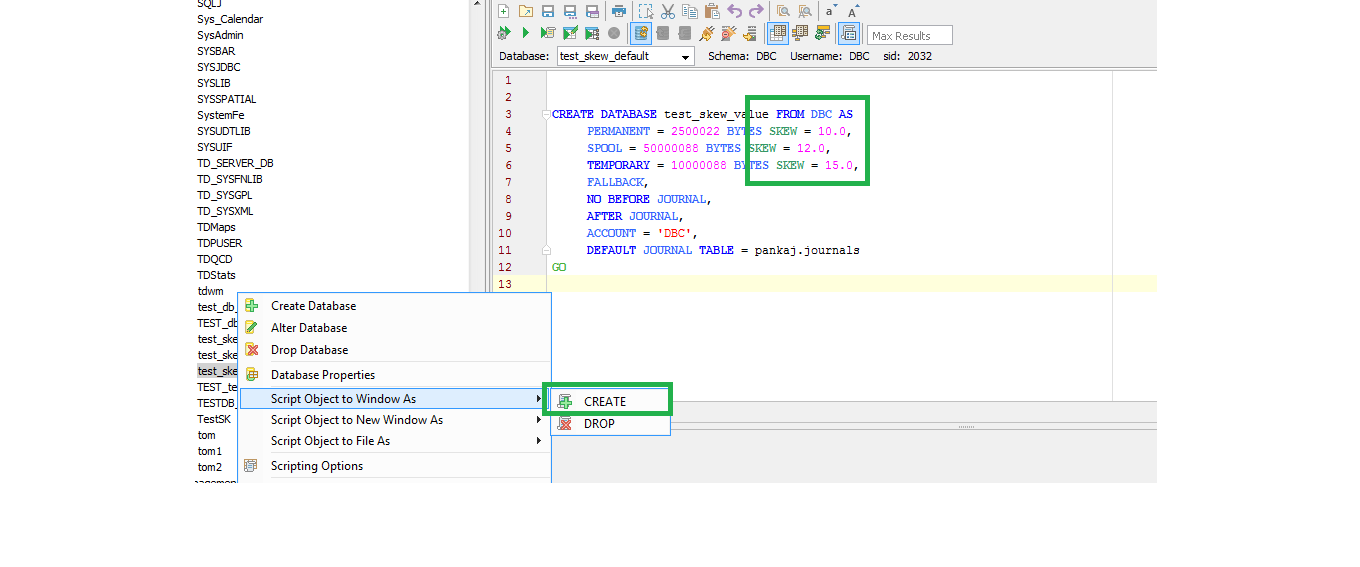The image size is (1360, 567).
Task: Select tom2 in database list
Action: pyautogui.click(x=209, y=467)
